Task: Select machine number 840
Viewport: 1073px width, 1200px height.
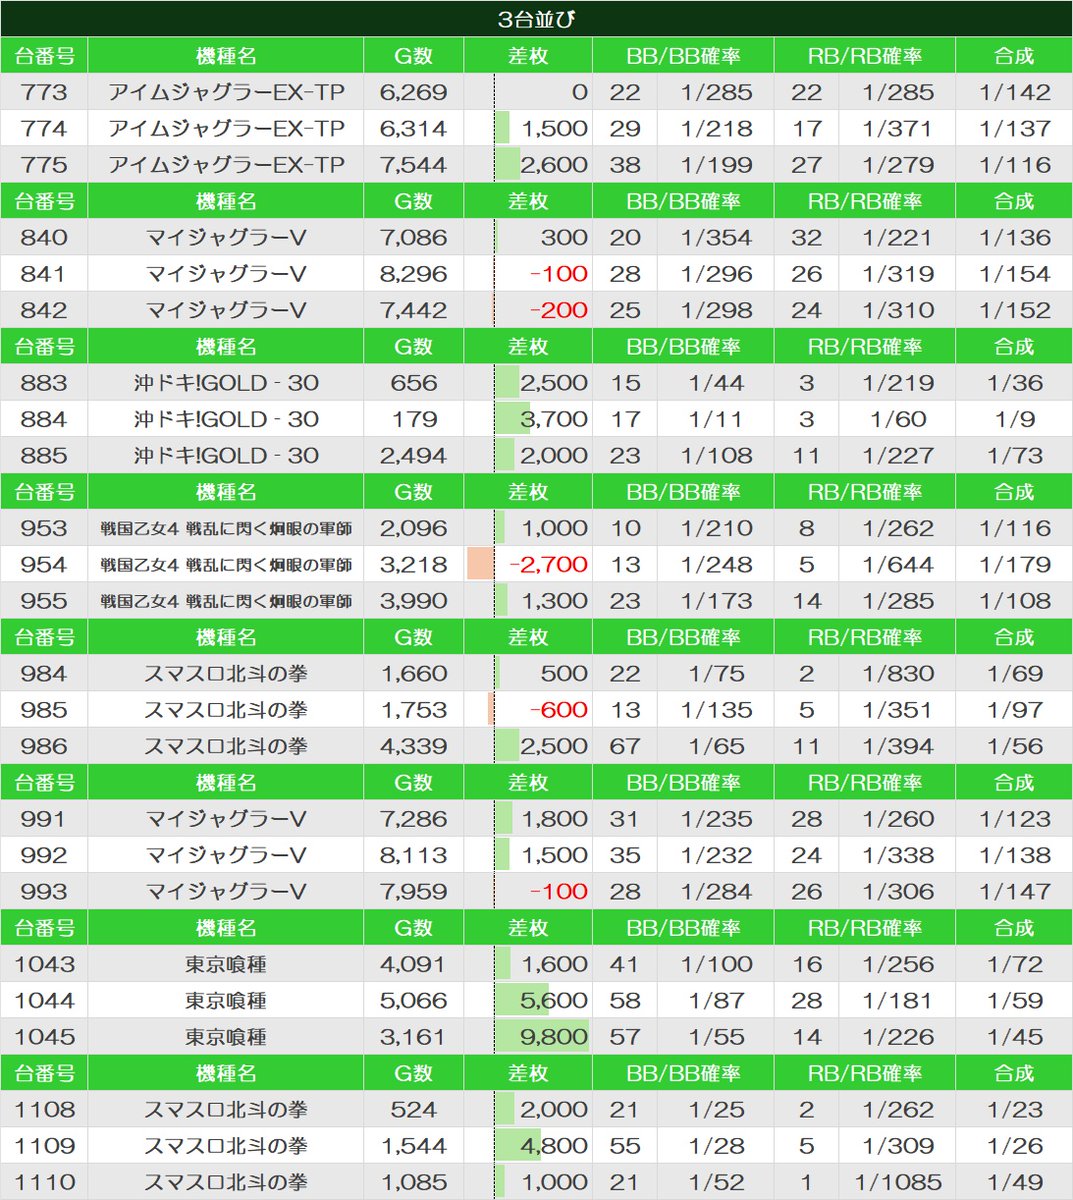Action: (x=44, y=237)
